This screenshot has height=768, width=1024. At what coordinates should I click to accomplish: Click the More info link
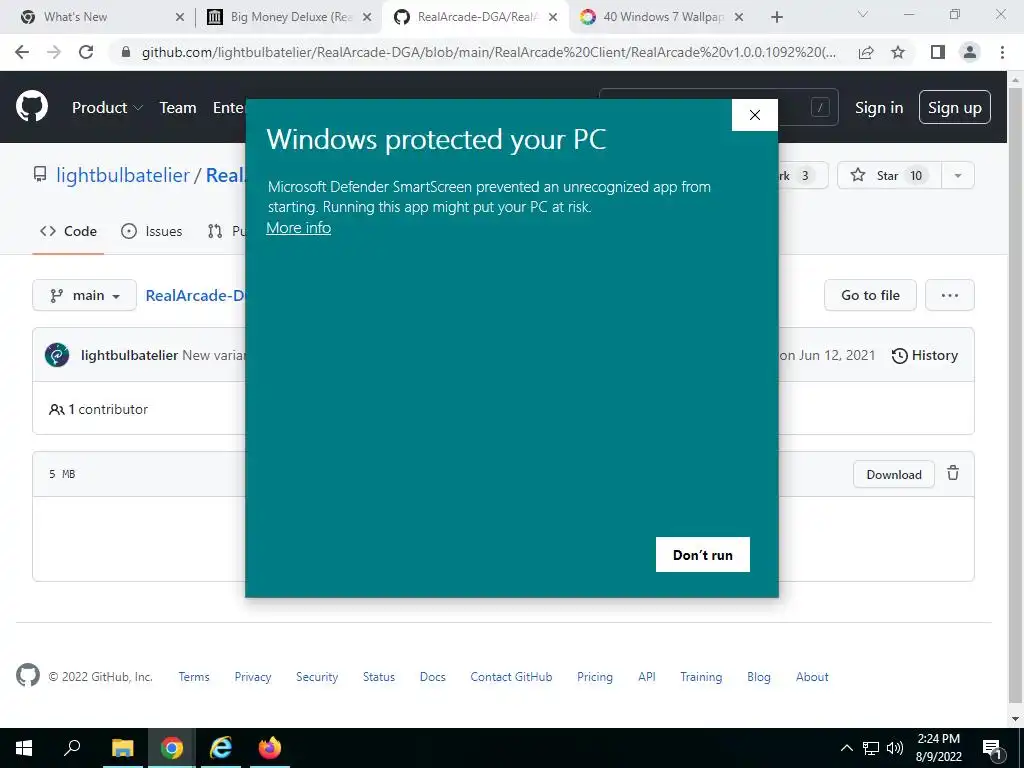click(298, 228)
